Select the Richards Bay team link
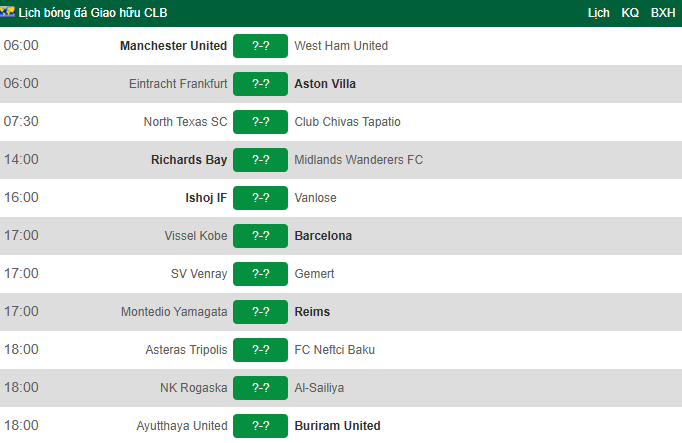Image resolution: width=682 pixels, height=443 pixels. pos(189,160)
